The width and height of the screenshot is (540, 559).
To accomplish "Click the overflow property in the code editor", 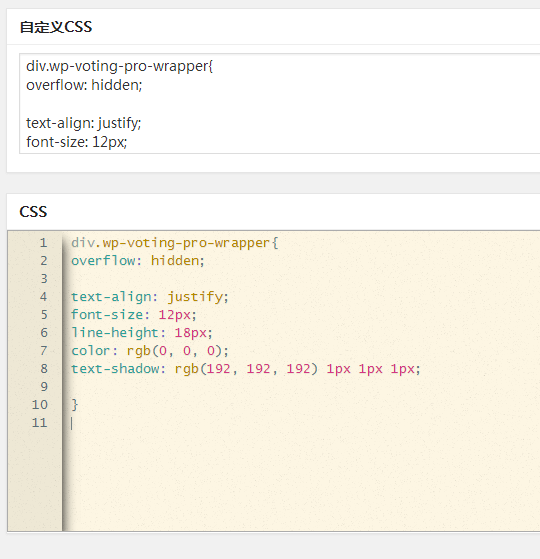I will point(103,261).
